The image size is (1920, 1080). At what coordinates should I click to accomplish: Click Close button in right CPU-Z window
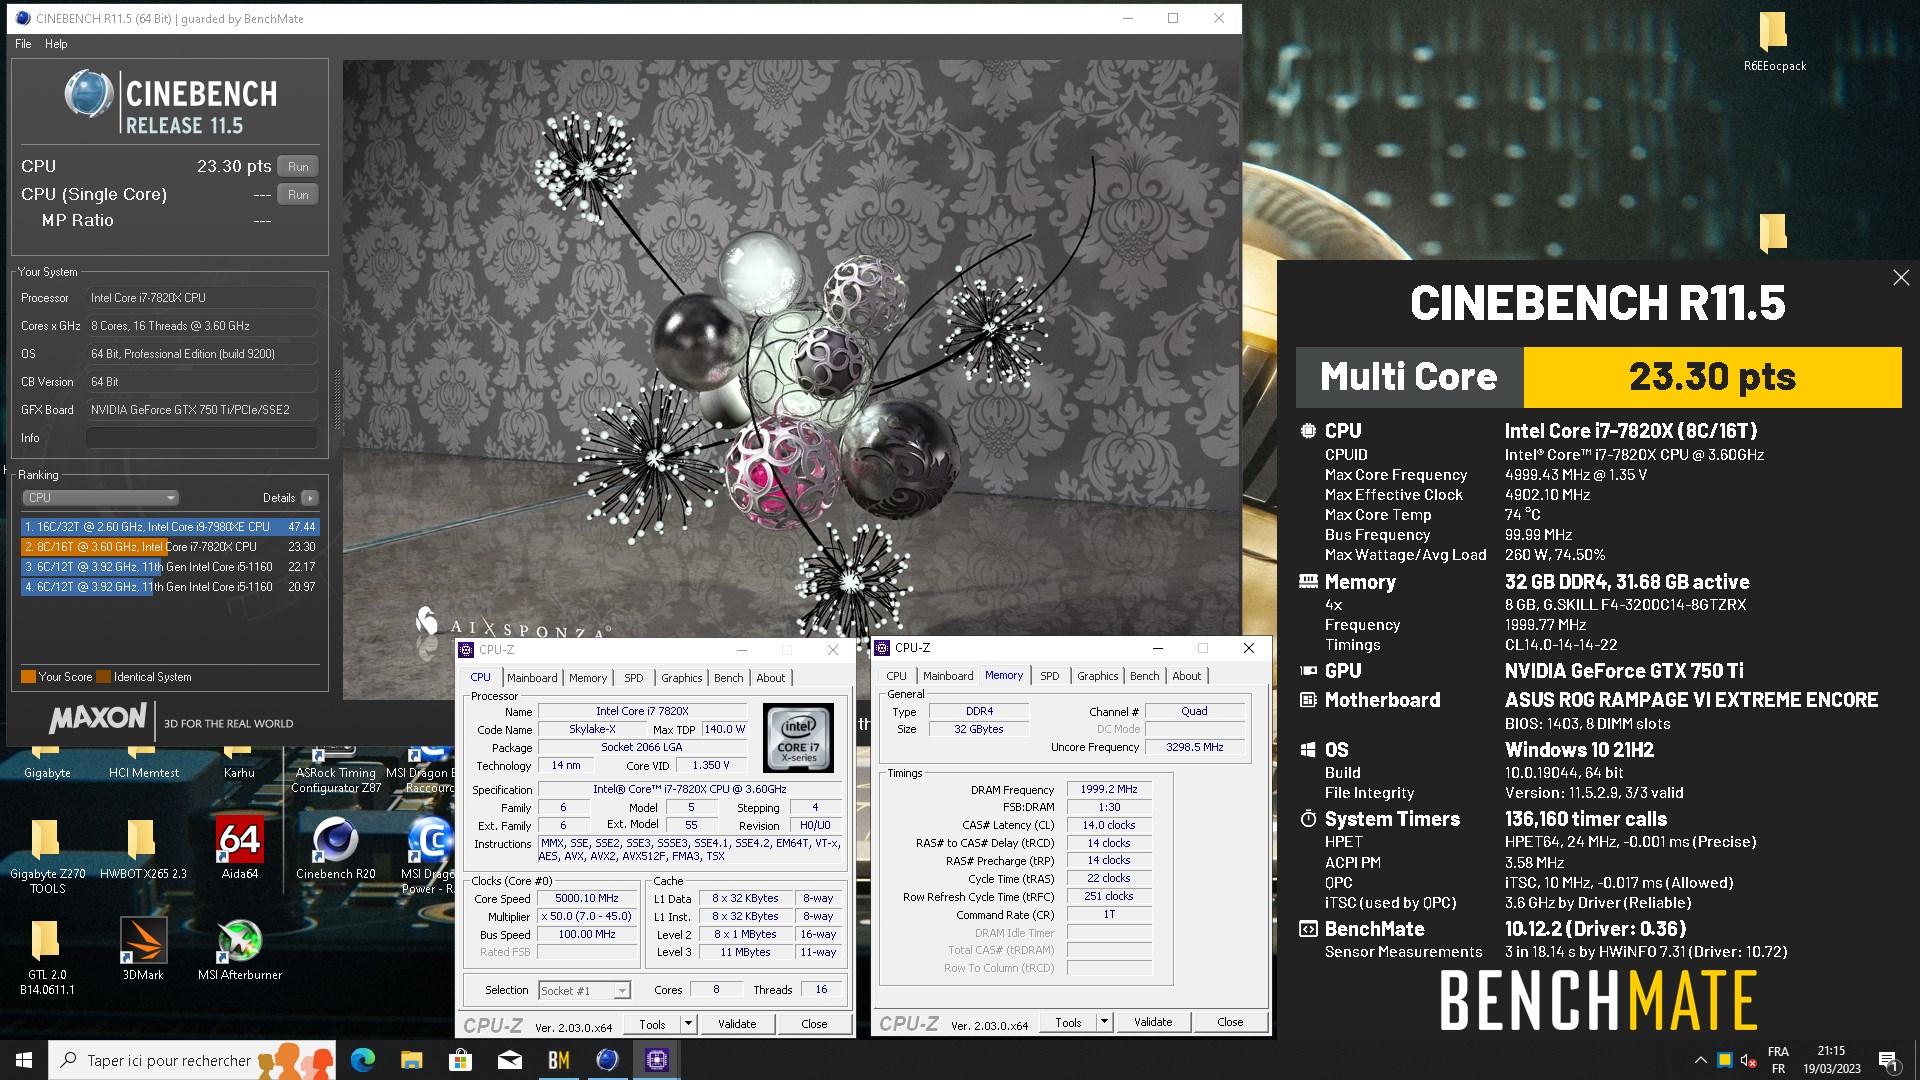[1230, 1022]
